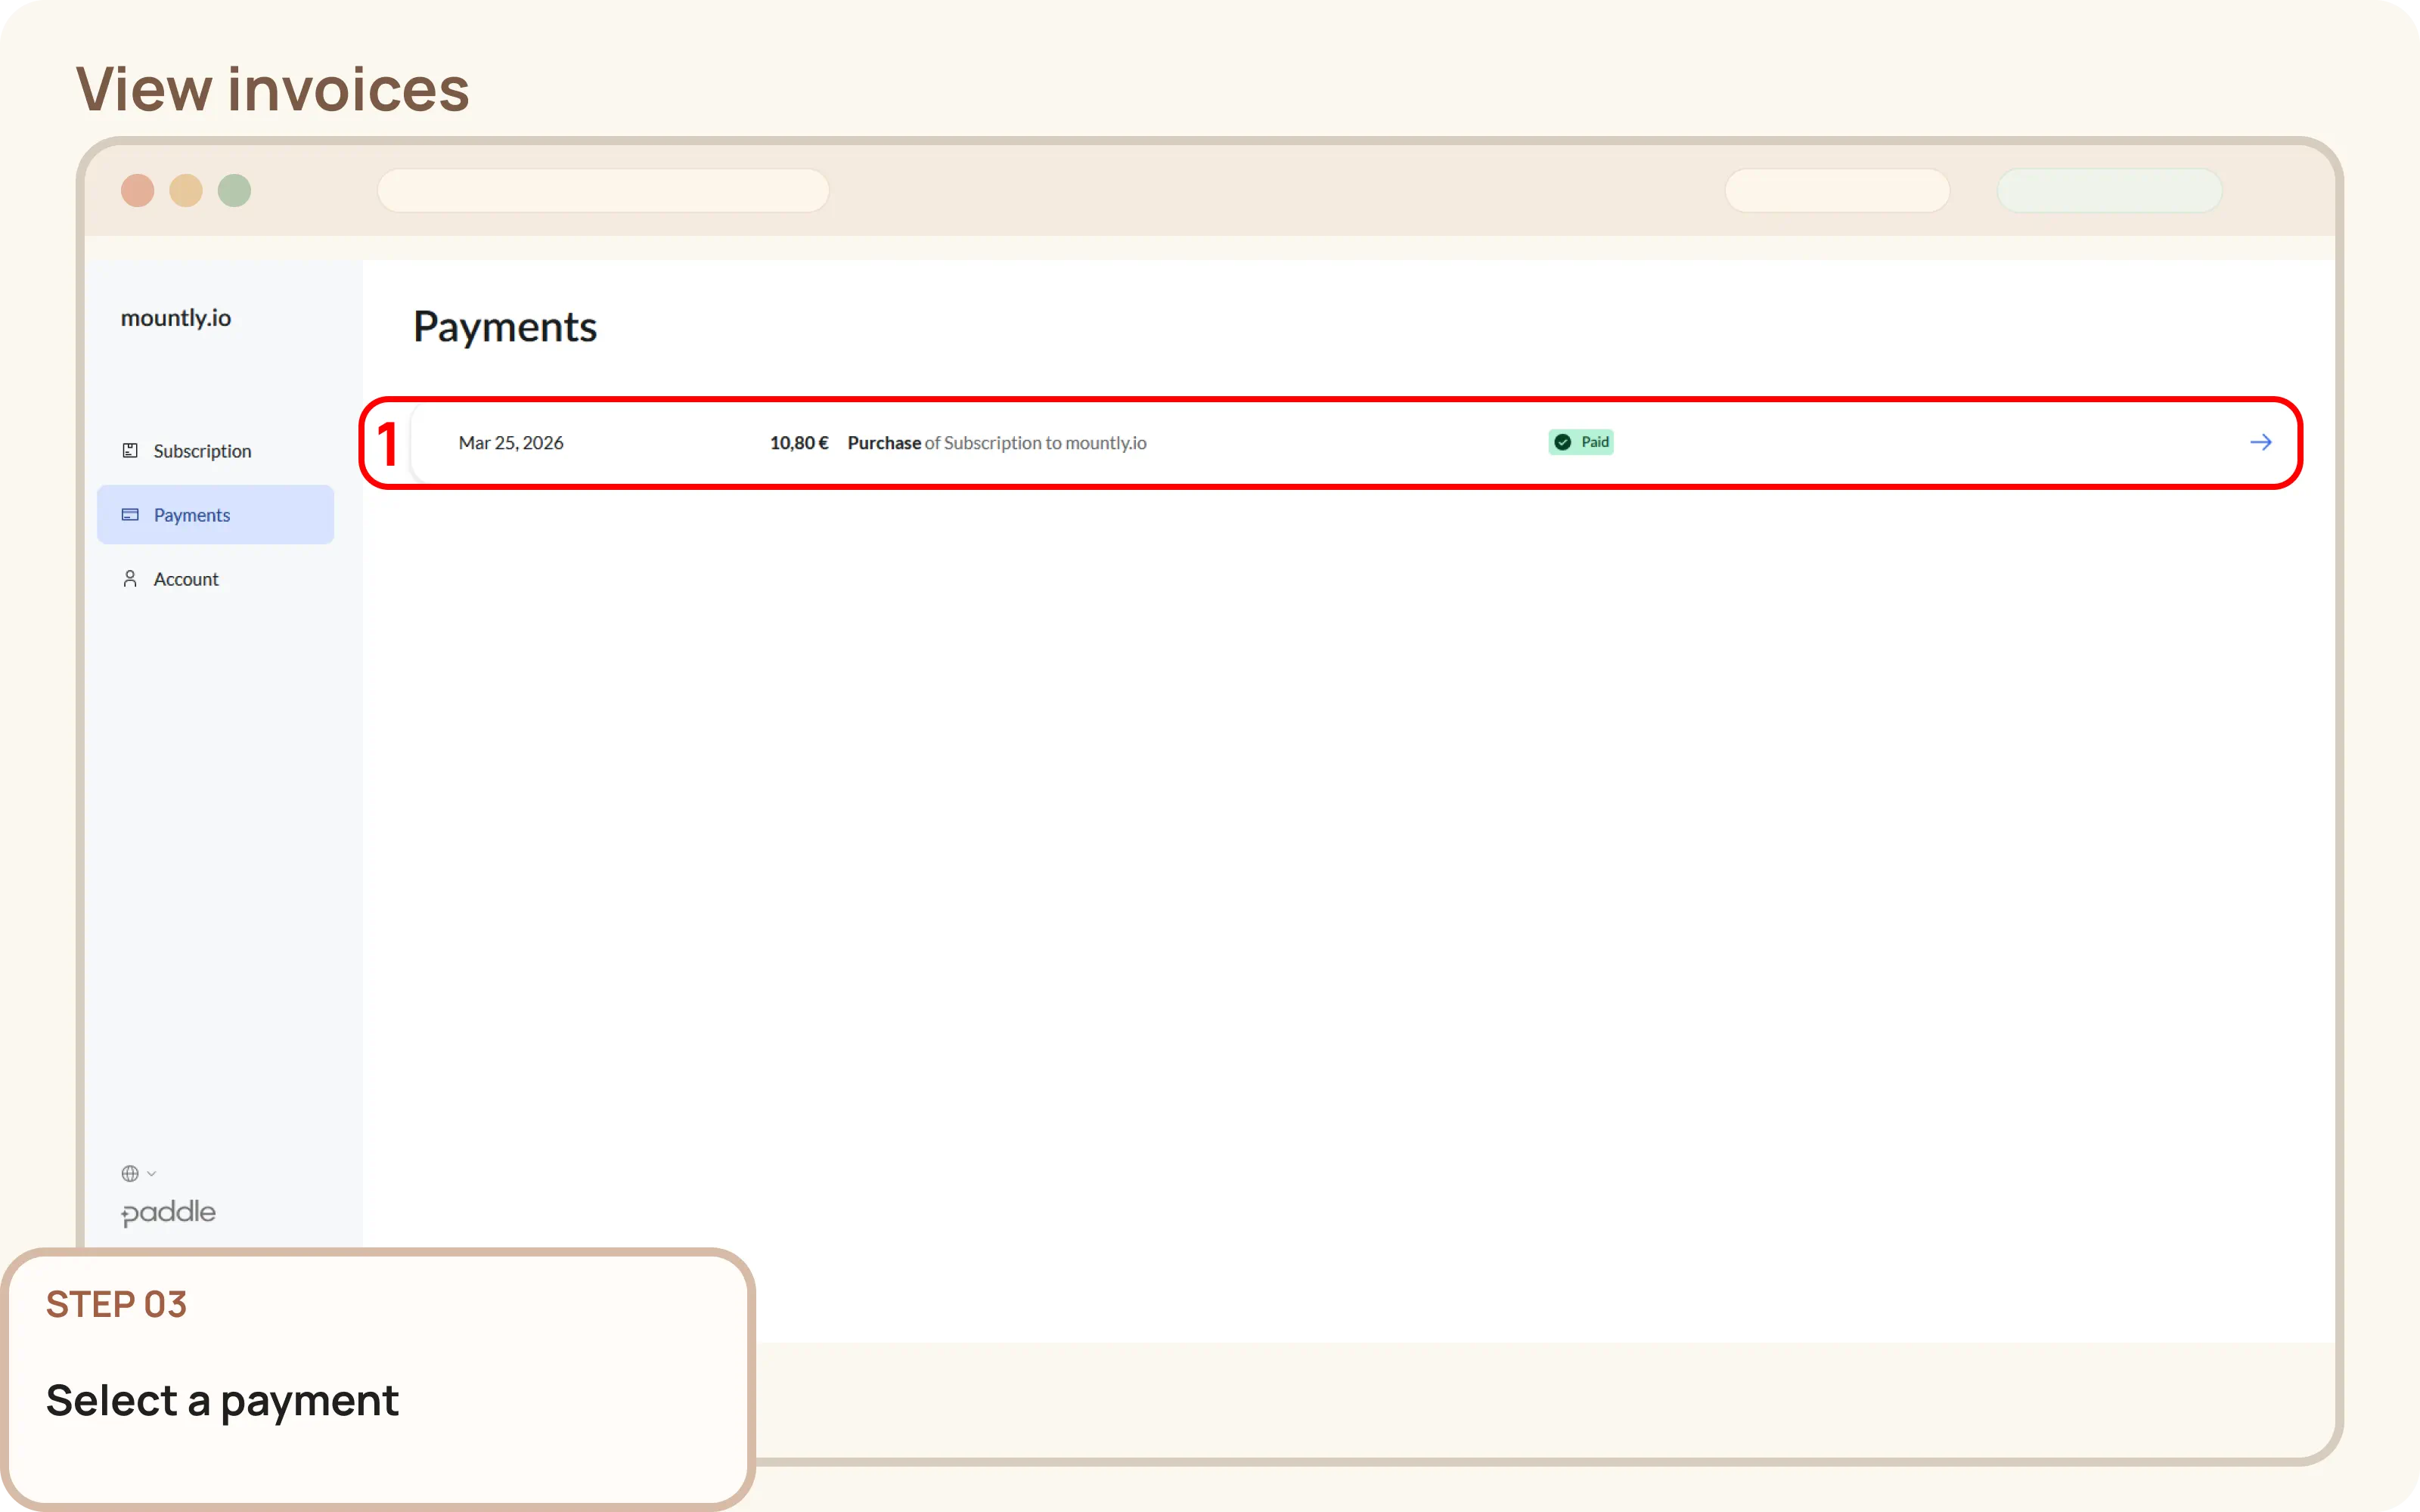Click the globe language icon near the Paddle logo
Screen dimensions: 2420x1512
[131, 1172]
